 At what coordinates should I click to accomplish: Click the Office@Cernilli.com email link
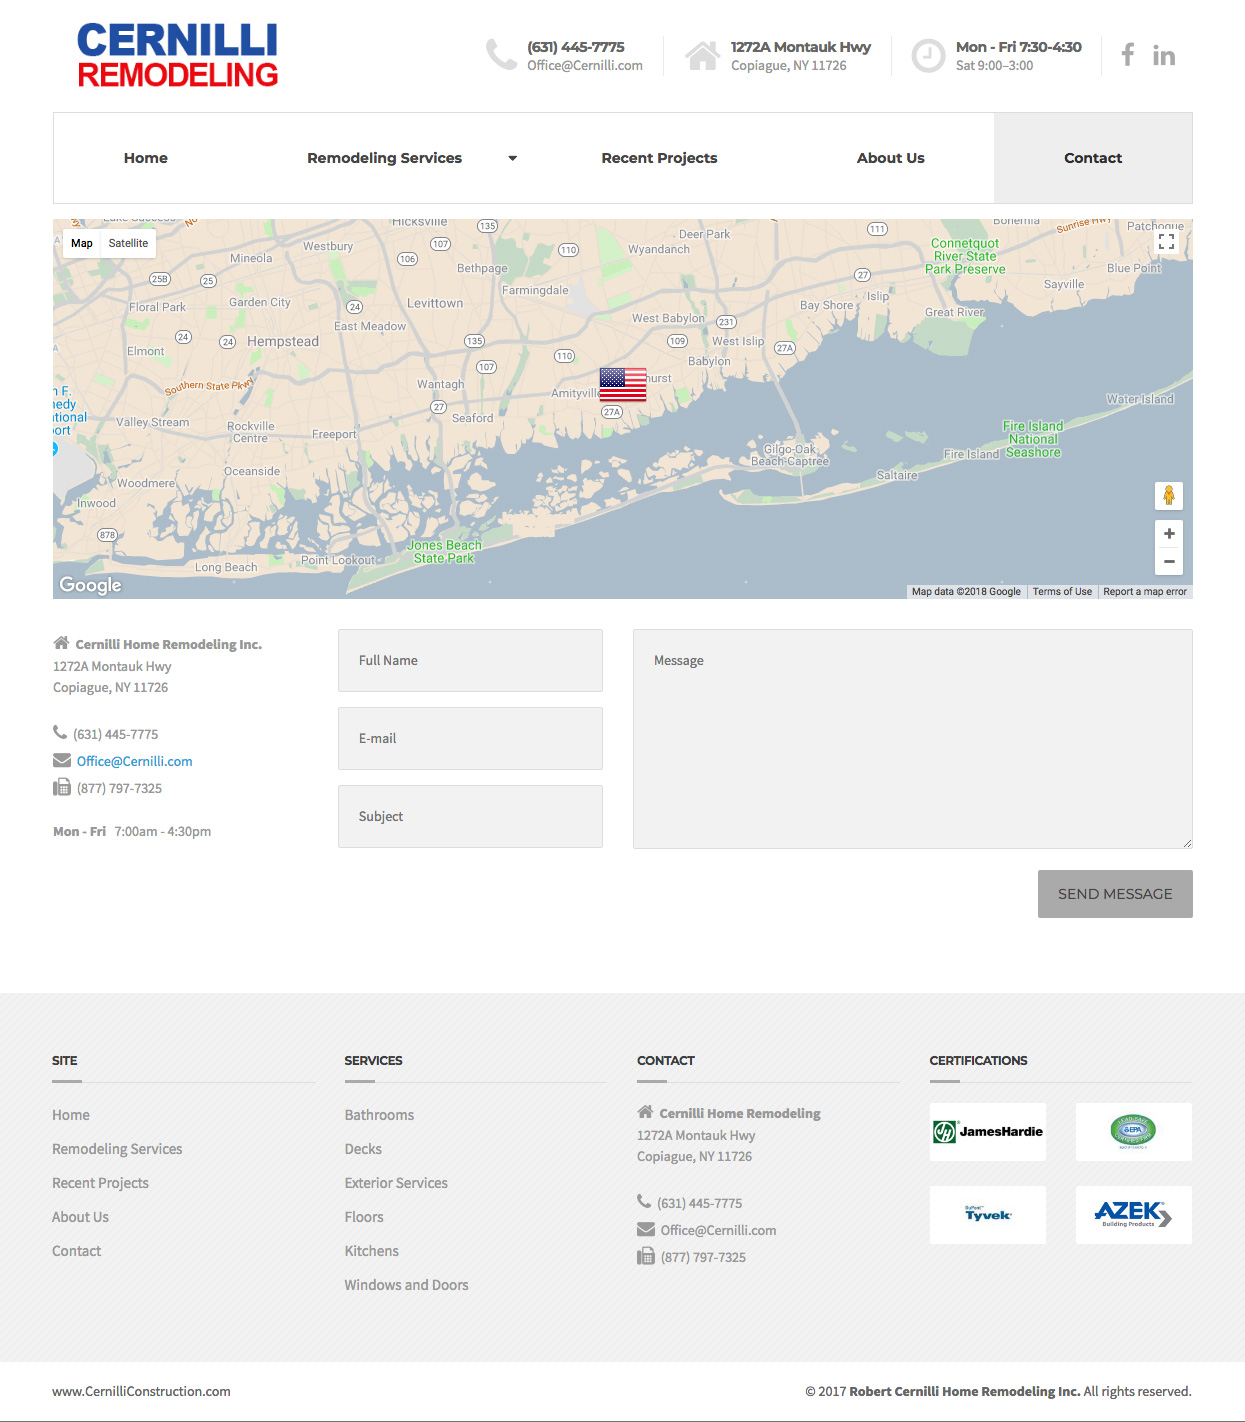click(x=134, y=761)
